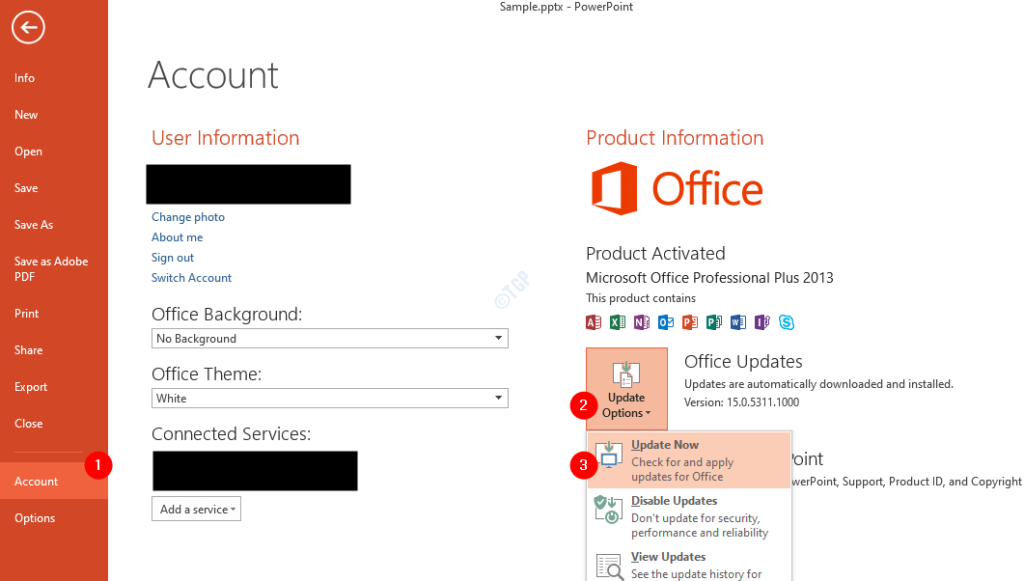This screenshot has height=581, width=1024.
Task: Click the View Updates magnifier icon
Action: point(607,564)
